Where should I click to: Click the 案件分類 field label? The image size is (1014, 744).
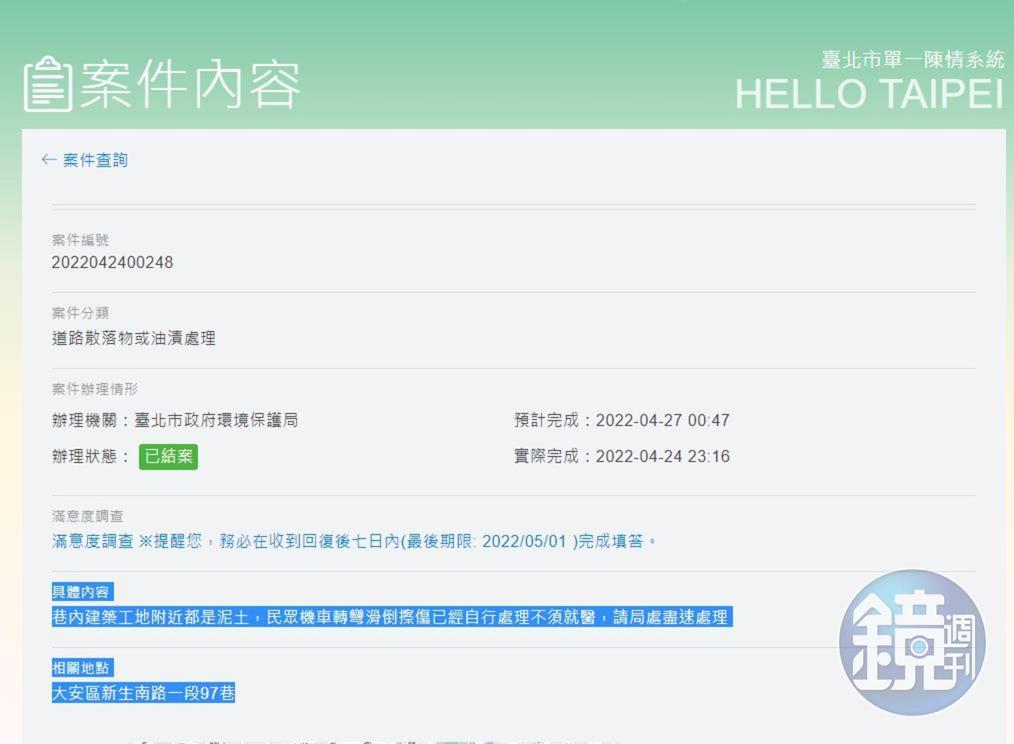[x=80, y=313]
